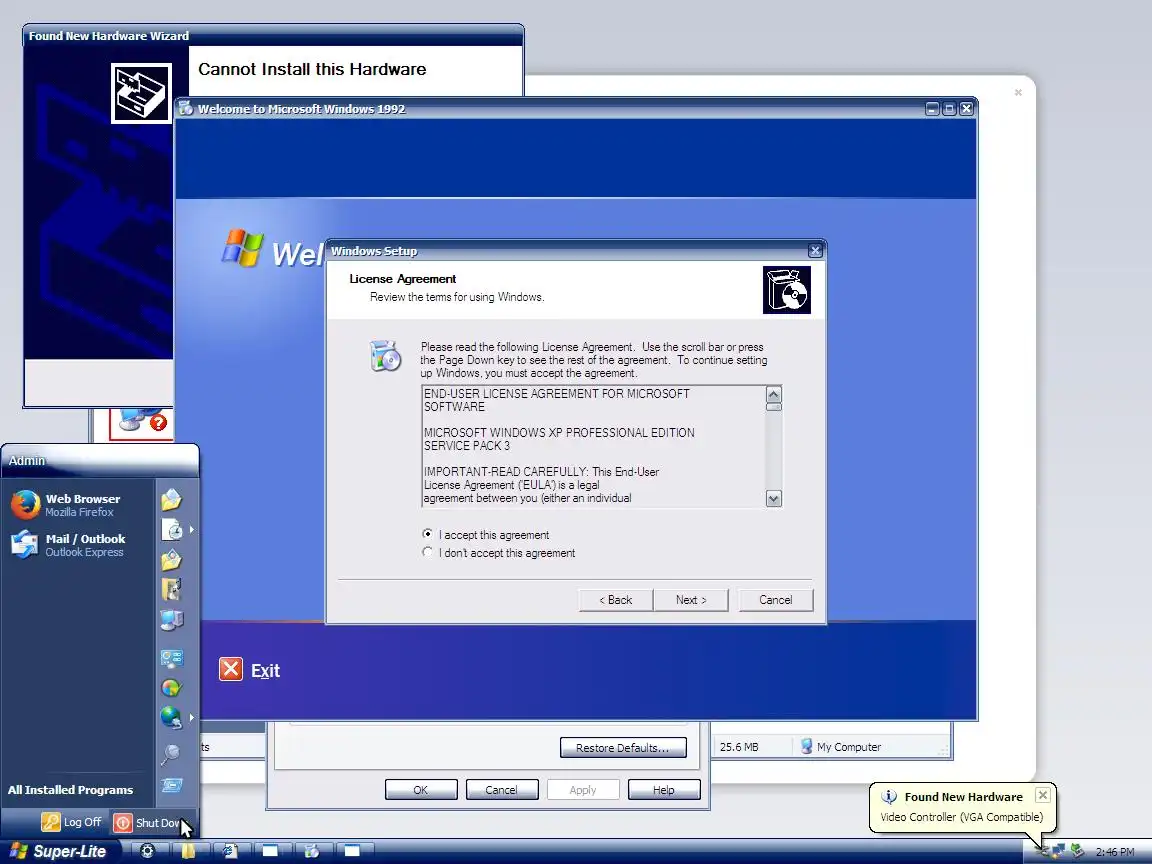Open Recent Documents icon in Start menu

point(171,529)
